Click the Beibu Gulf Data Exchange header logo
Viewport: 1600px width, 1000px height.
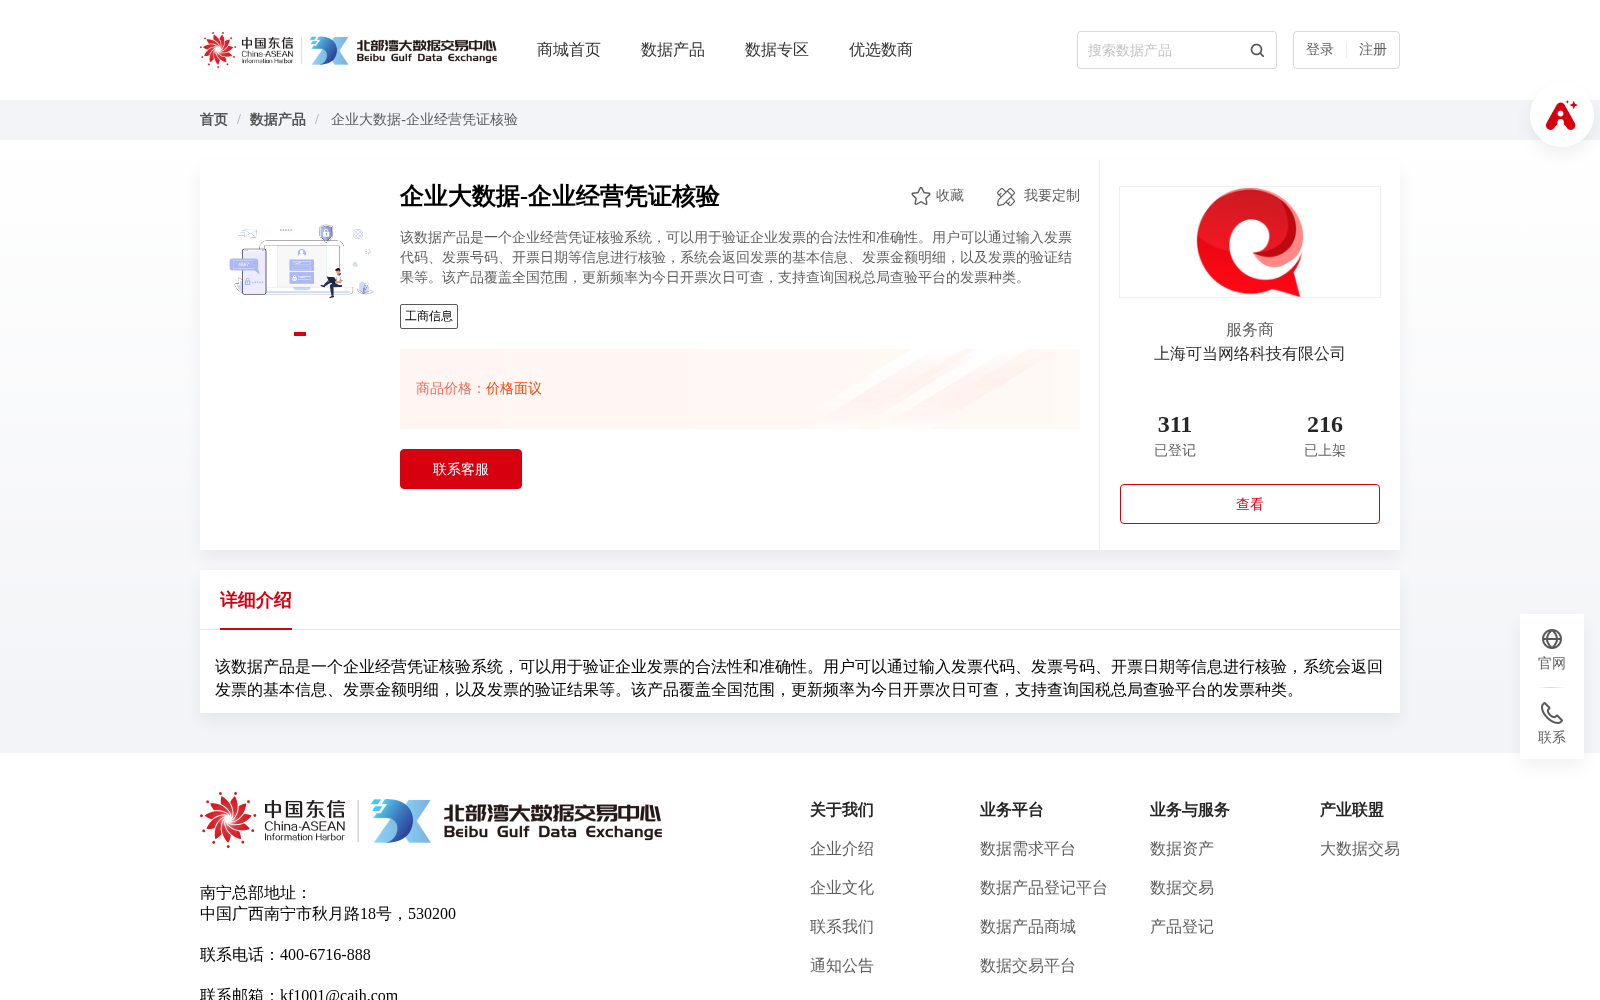click(x=403, y=50)
